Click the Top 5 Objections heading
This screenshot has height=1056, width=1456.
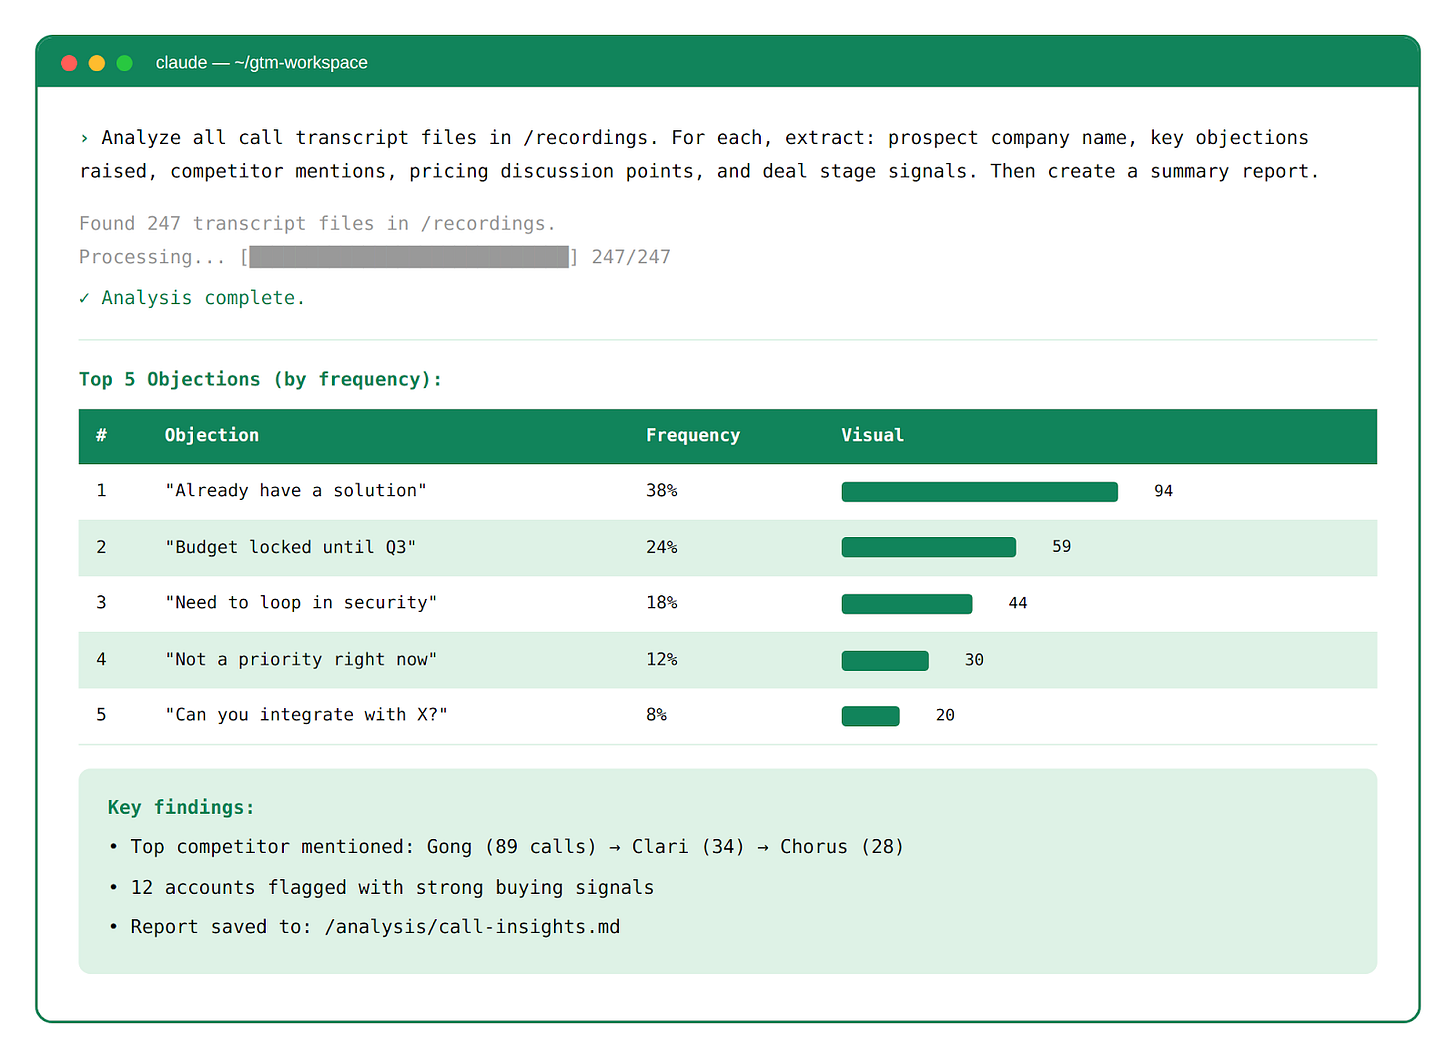tap(260, 379)
